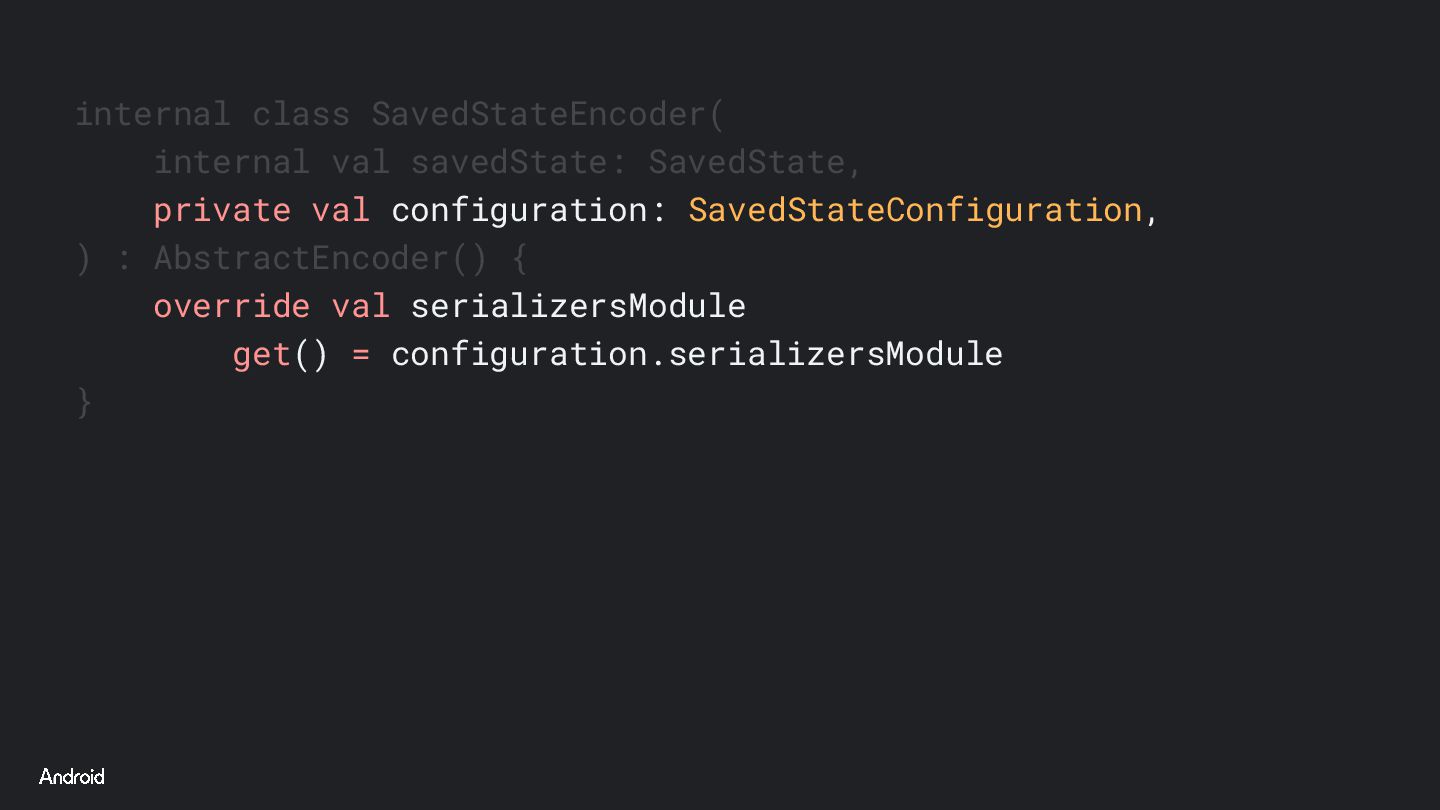Image resolution: width=1440 pixels, height=810 pixels.
Task: Click the parentheses right after 'get'
Action: [x=311, y=354]
